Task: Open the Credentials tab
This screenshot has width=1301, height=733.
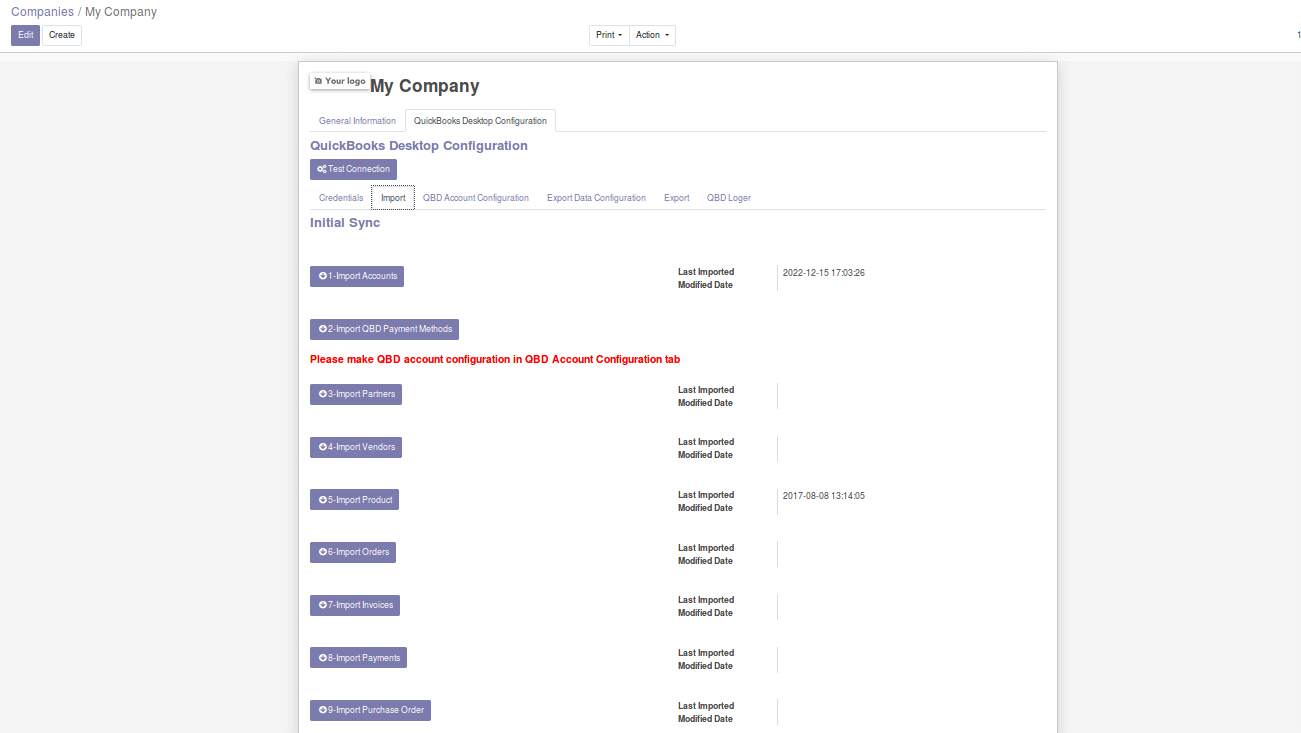Action: coord(341,198)
